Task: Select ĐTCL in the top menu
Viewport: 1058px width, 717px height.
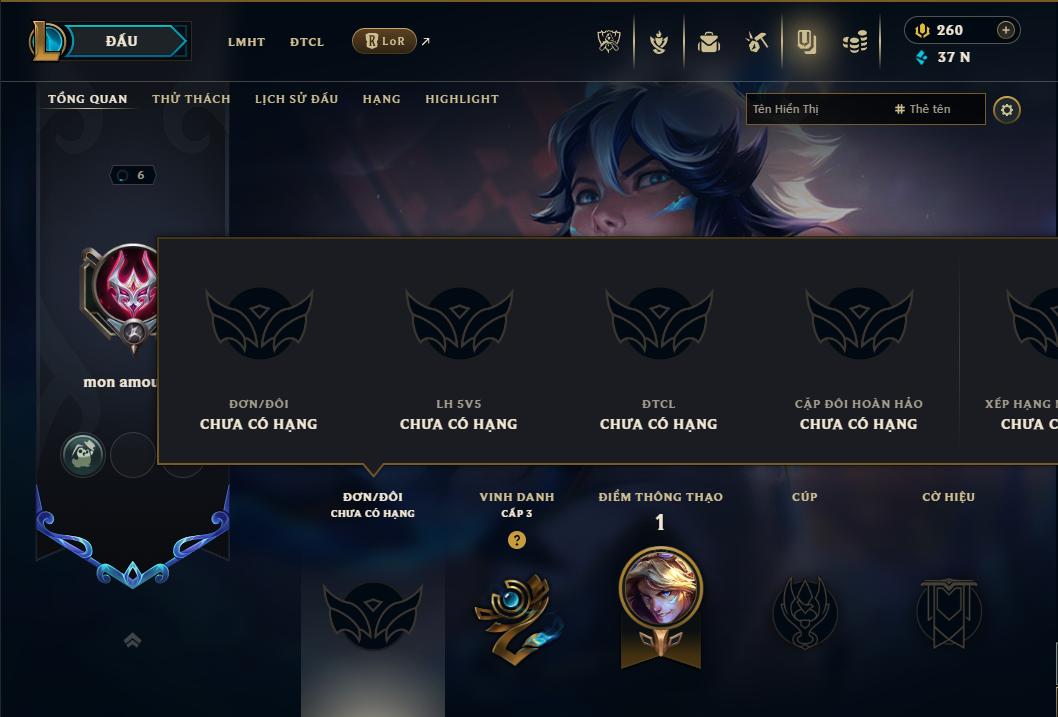Action: tap(307, 42)
